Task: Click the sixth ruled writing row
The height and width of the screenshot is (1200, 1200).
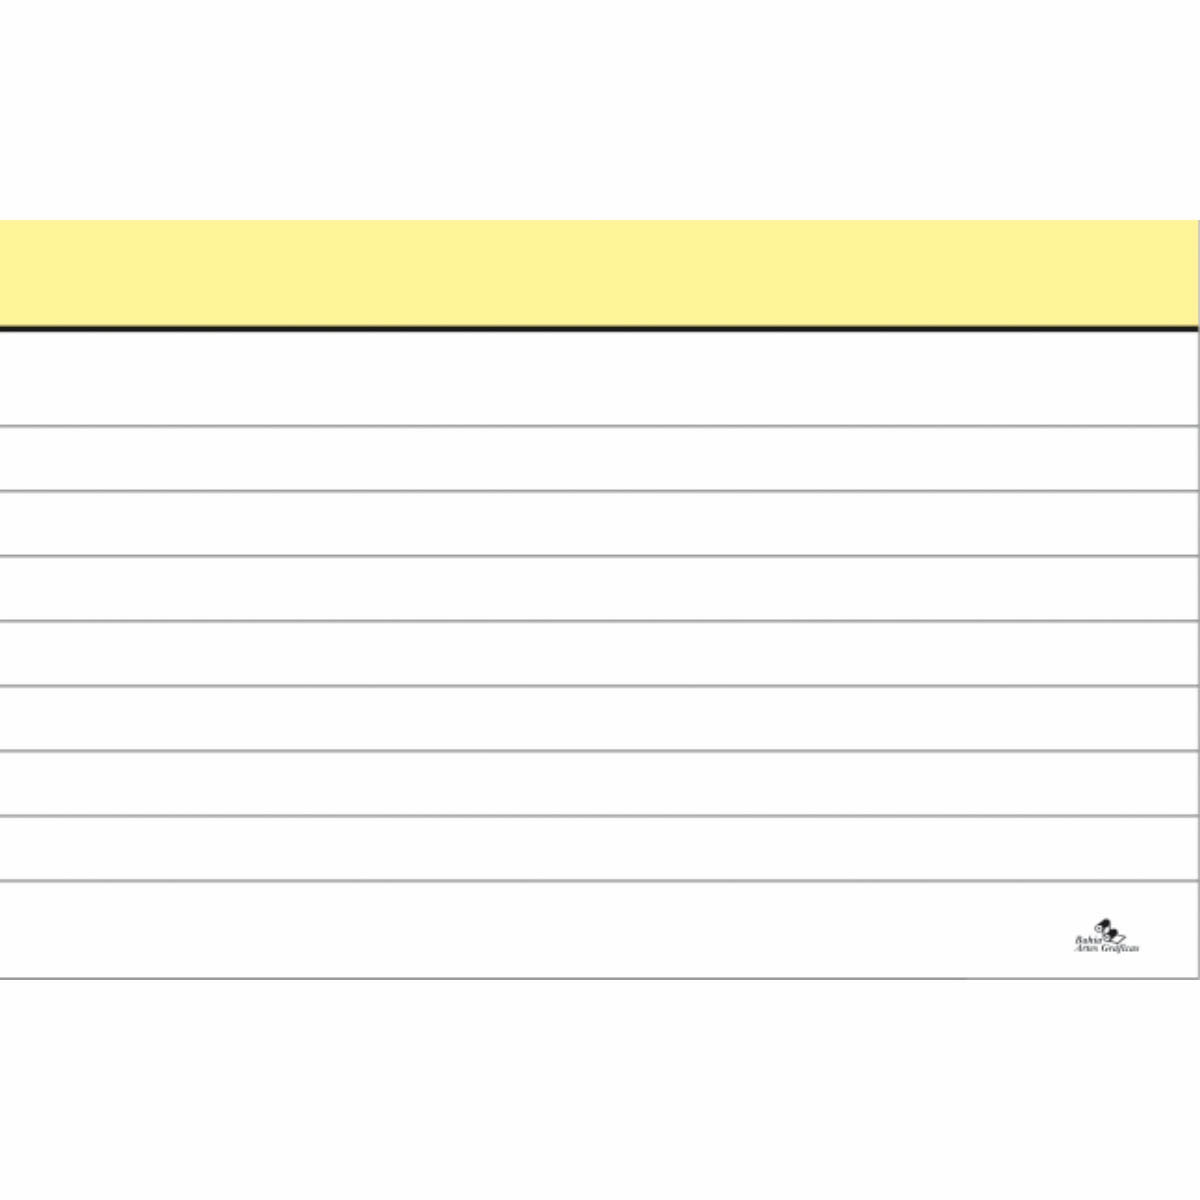Action: coord(600,718)
